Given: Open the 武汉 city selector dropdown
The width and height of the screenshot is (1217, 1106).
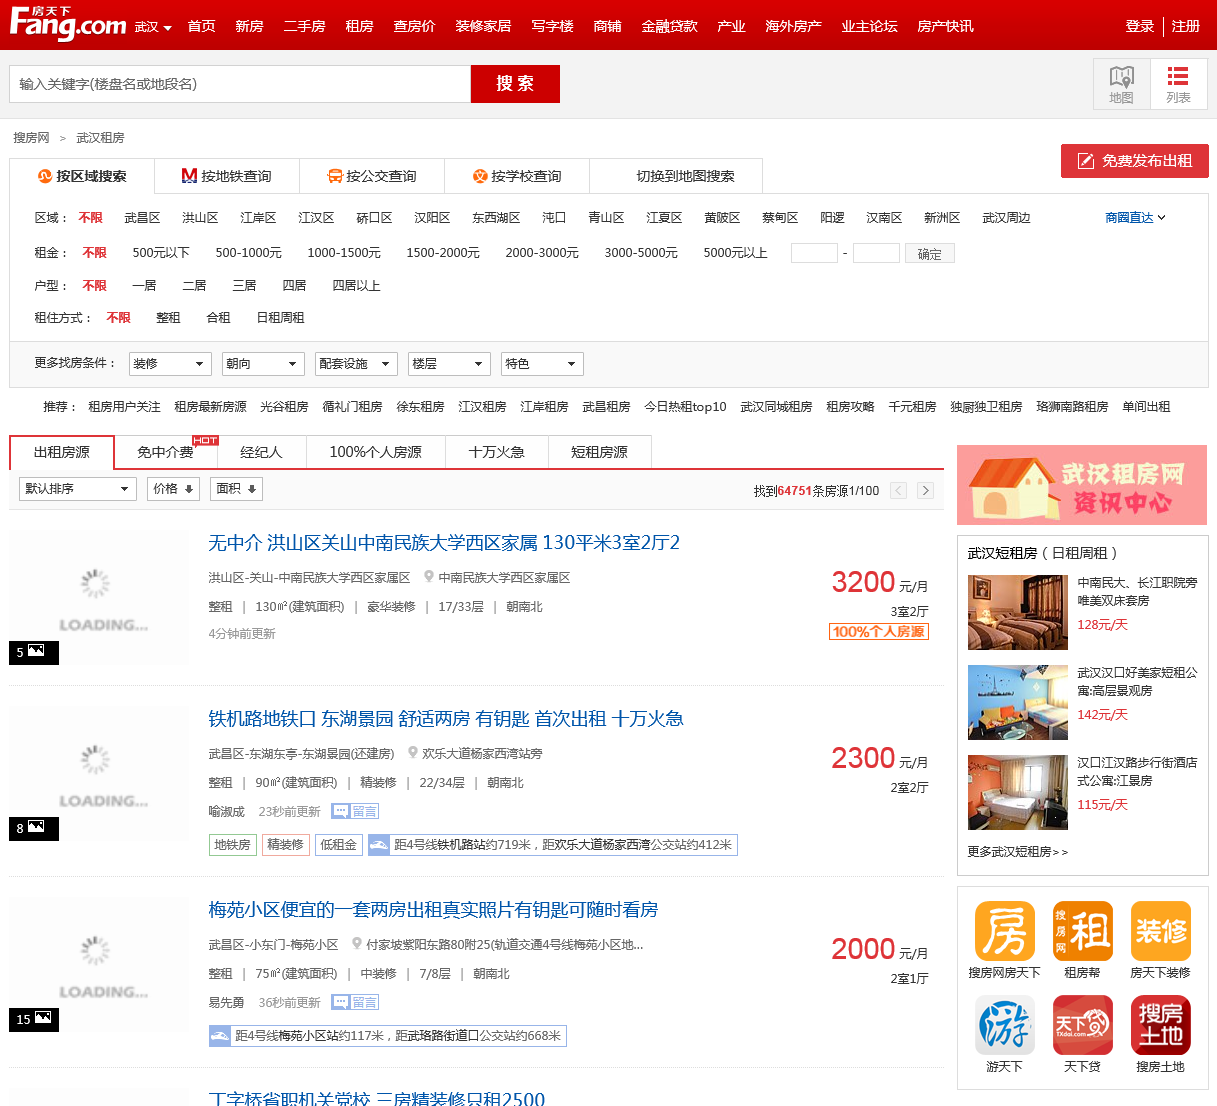Looking at the screenshot, I should [153, 26].
